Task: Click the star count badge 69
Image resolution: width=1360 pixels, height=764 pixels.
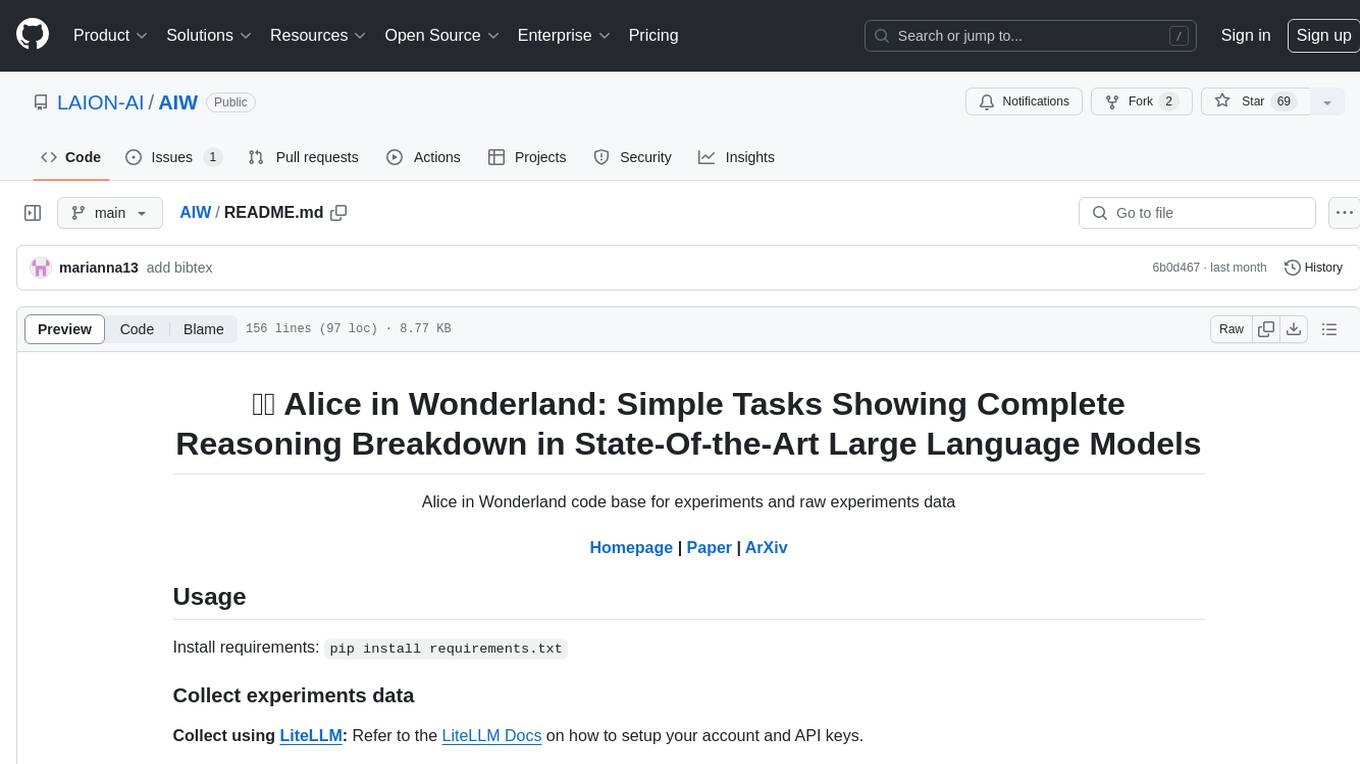Action: (x=1284, y=102)
